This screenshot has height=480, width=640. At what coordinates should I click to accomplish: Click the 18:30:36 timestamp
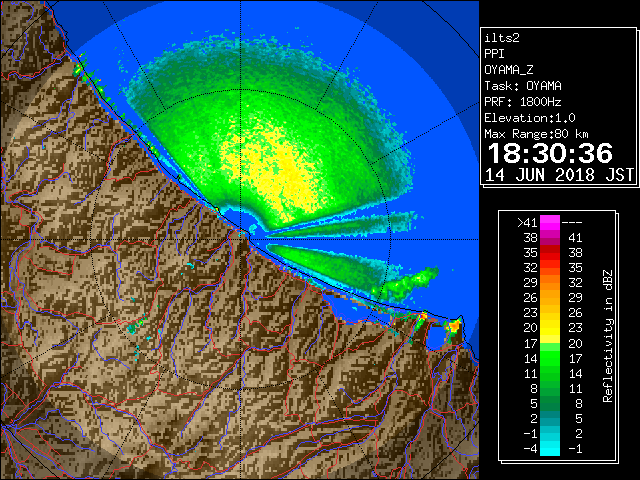tap(550, 153)
